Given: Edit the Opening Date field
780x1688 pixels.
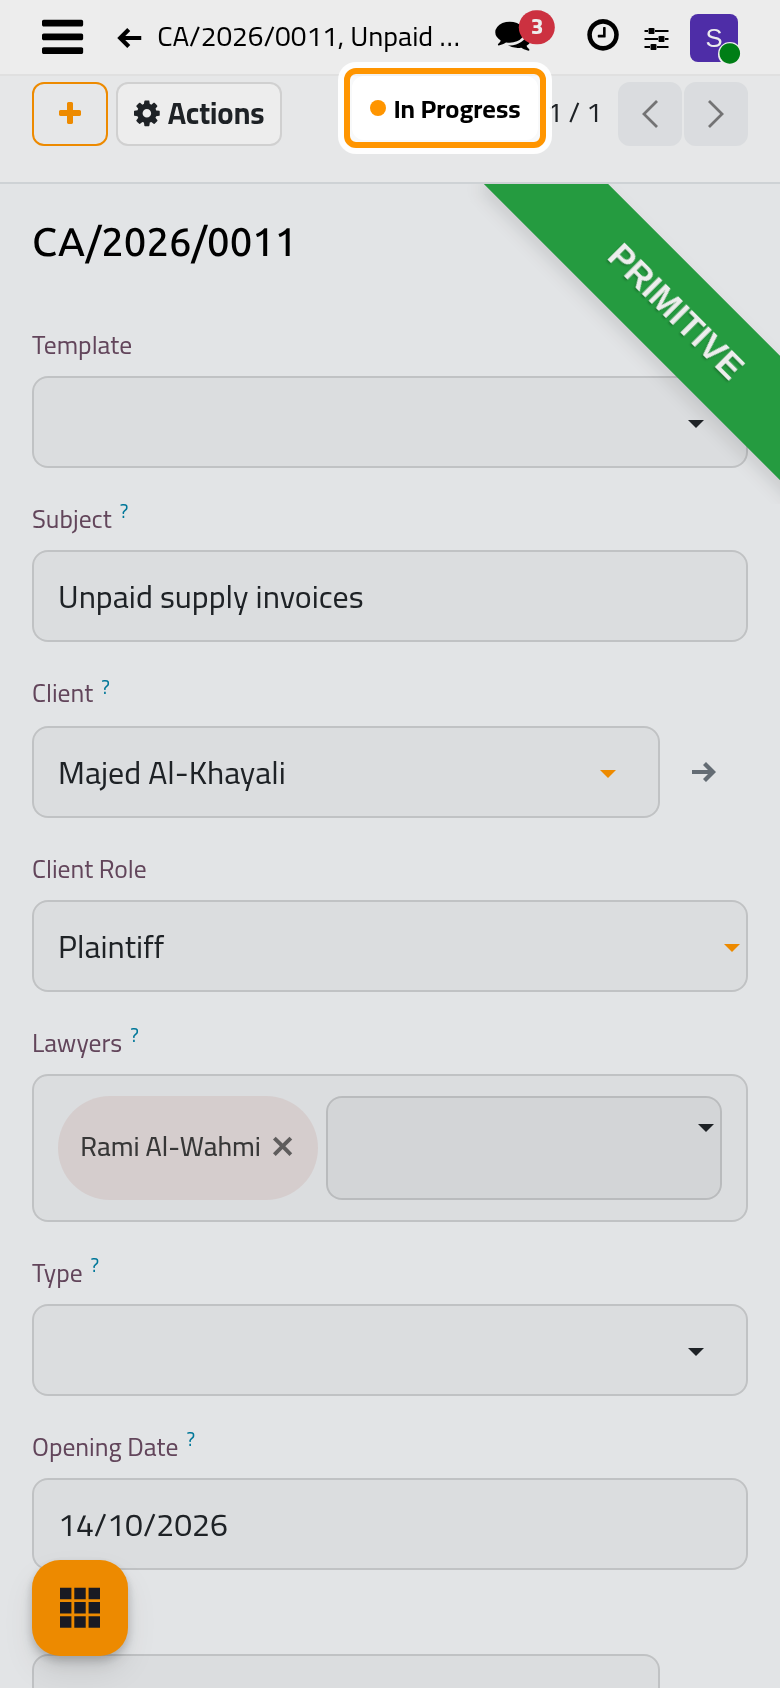Looking at the screenshot, I should pyautogui.click(x=390, y=1524).
